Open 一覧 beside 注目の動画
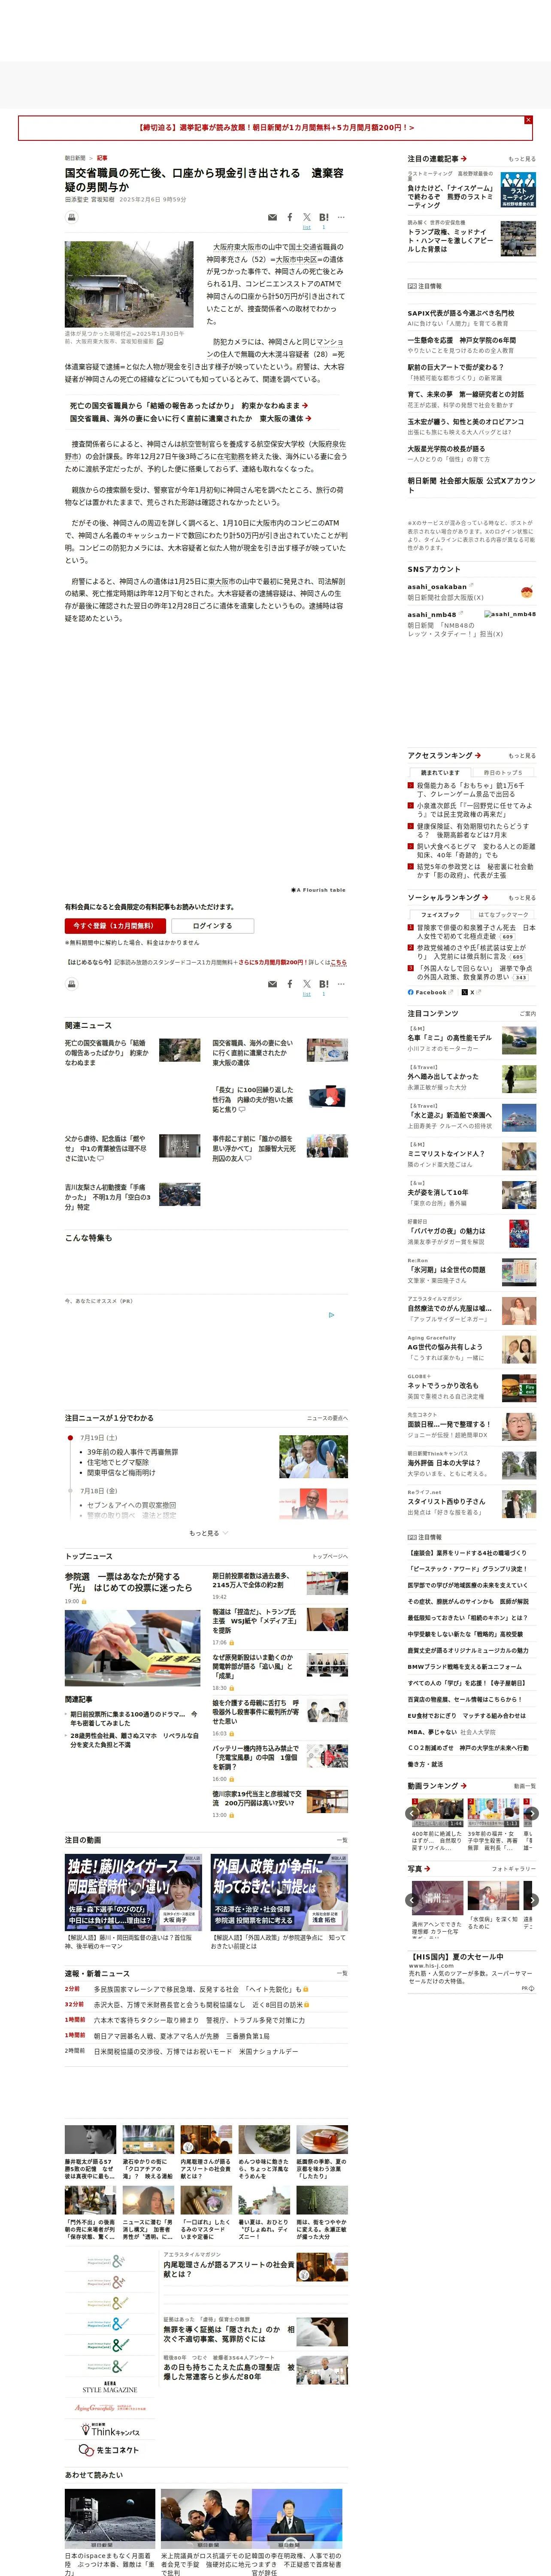This screenshot has height=2576, width=551. point(342,1840)
